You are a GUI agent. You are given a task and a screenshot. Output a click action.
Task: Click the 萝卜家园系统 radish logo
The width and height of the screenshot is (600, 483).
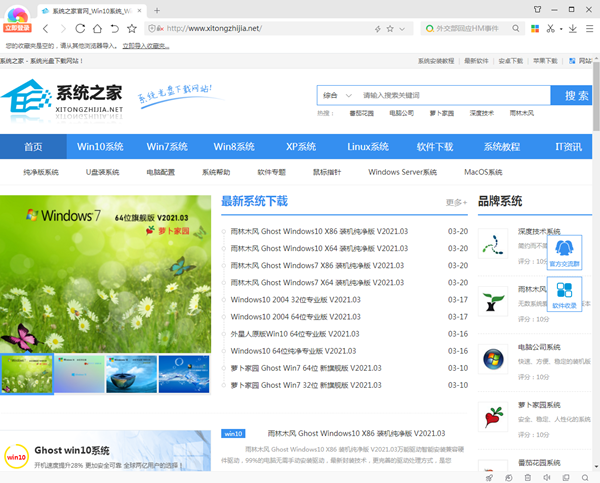point(493,417)
